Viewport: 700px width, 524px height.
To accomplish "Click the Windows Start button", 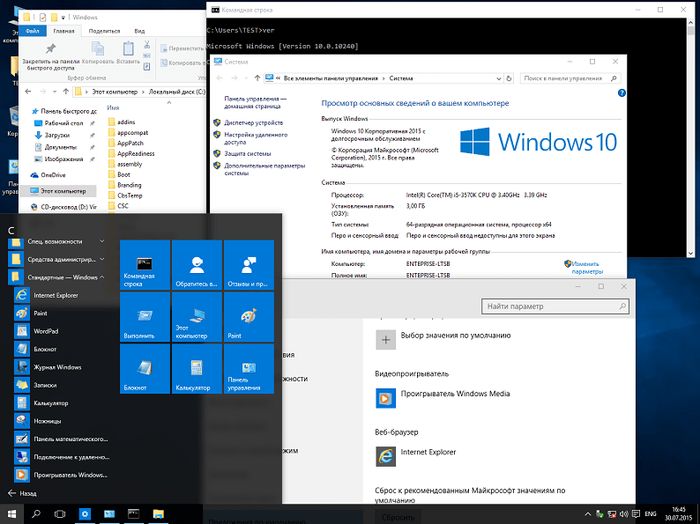I will tap(11, 514).
